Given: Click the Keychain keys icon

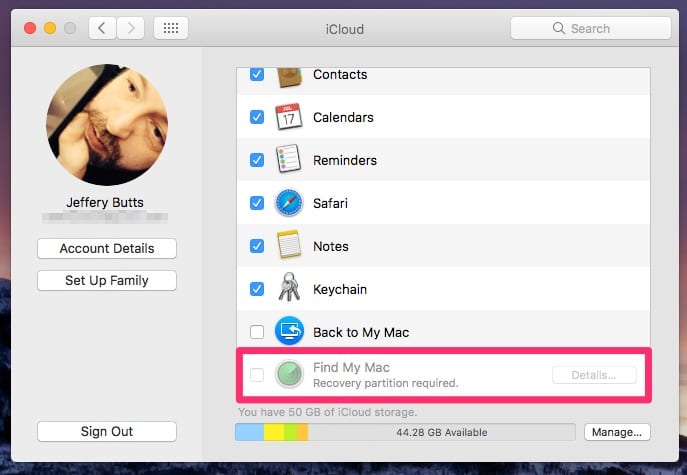Looking at the screenshot, I should pyautogui.click(x=289, y=287).
